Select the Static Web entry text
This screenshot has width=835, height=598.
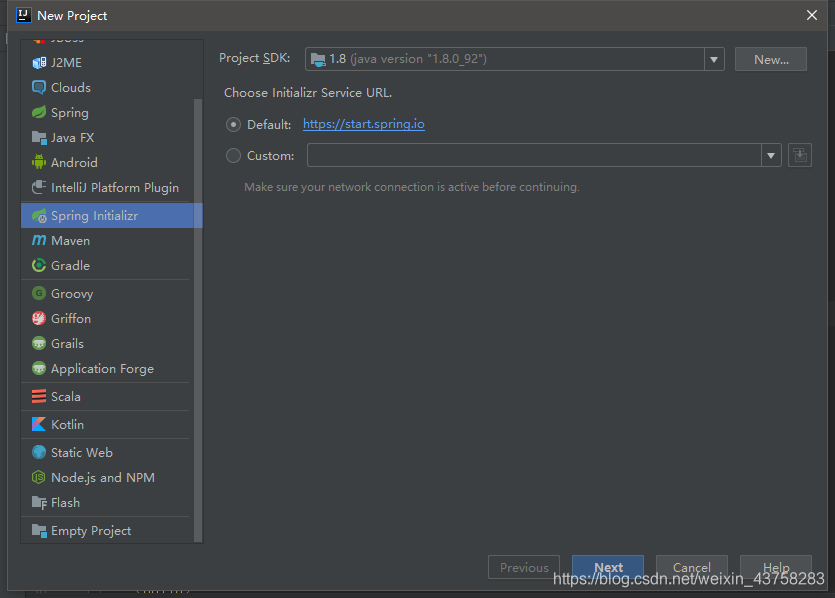point(81,453)
